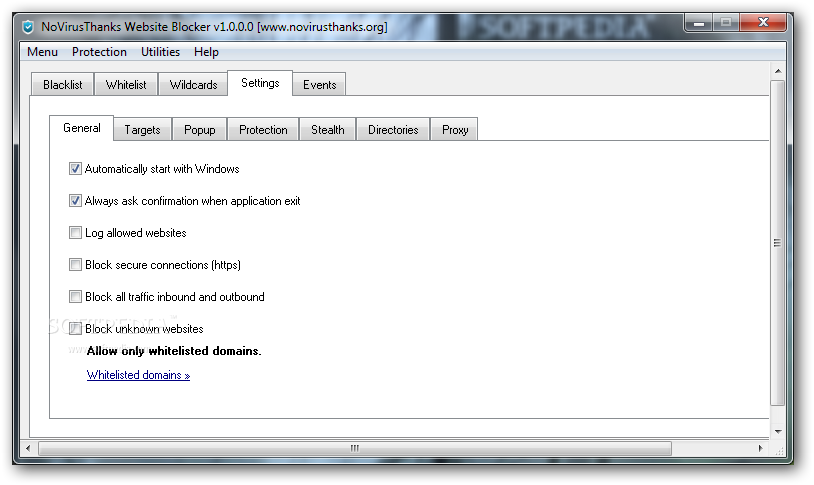Open the Stealth settings sub-tab
The width and height of the screenshot is (814, 485).
(328, 130)
